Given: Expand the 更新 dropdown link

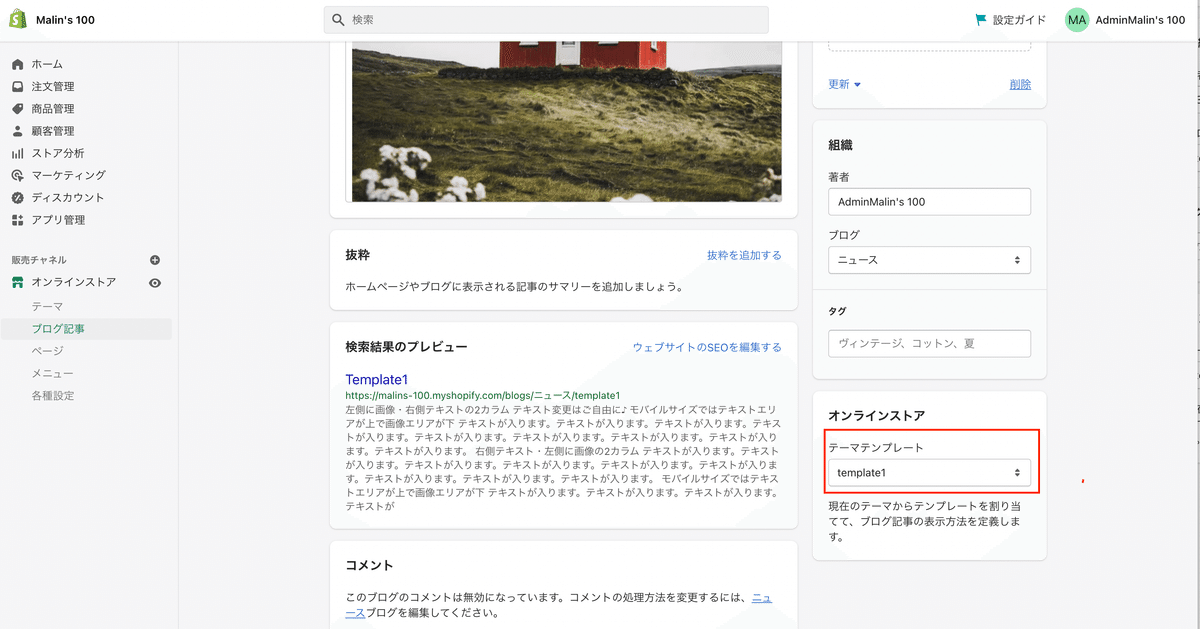Looking at the screenshot, I should pos(845,84).
